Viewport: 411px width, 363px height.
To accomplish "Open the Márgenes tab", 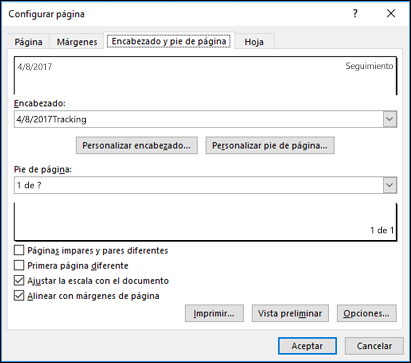I will (77, 42).
